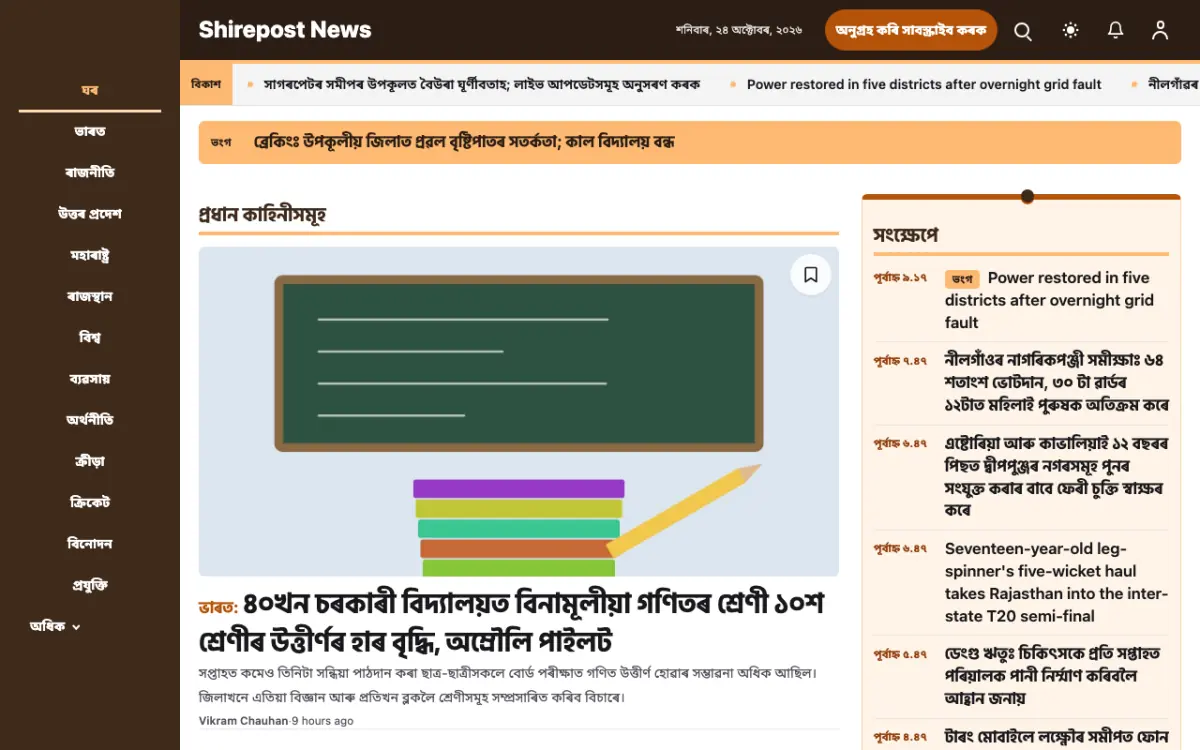The width and height of the screenshot is (1200, 750).
Task: Open উত্তৰ প্ৰদেশ section in sidebar
Action: [90, 214]
